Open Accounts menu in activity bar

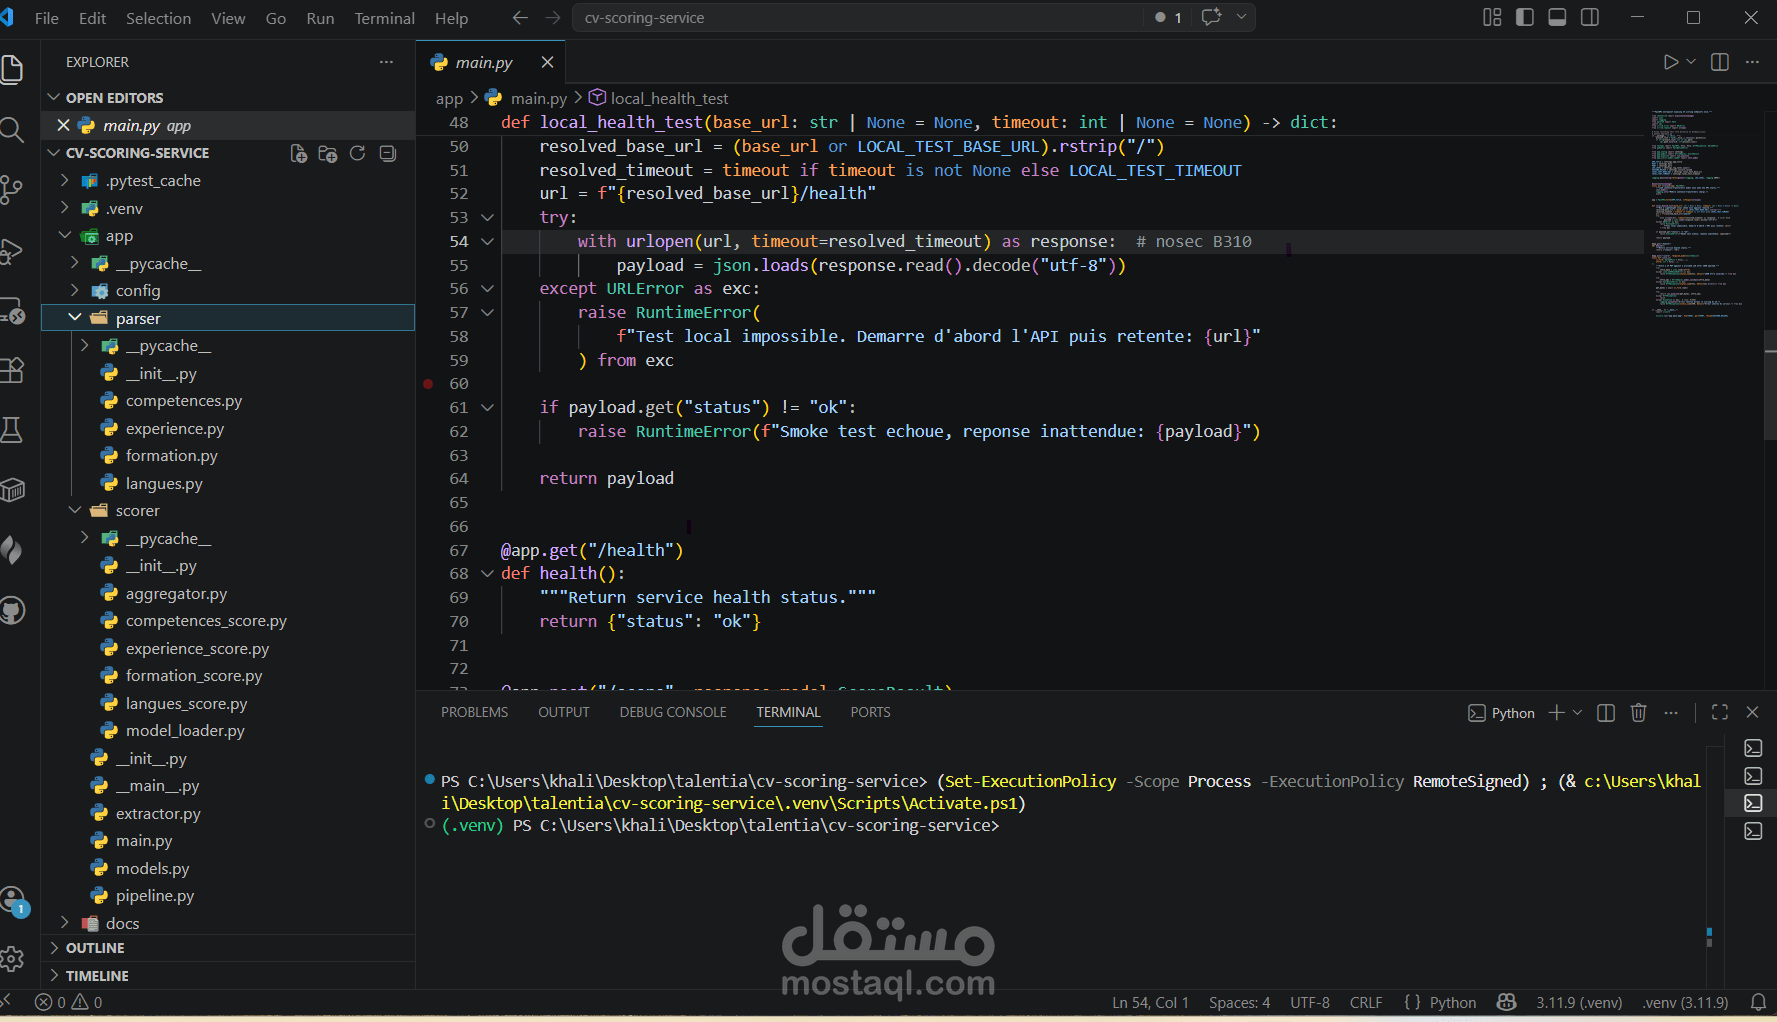click(x=12, y=901)
